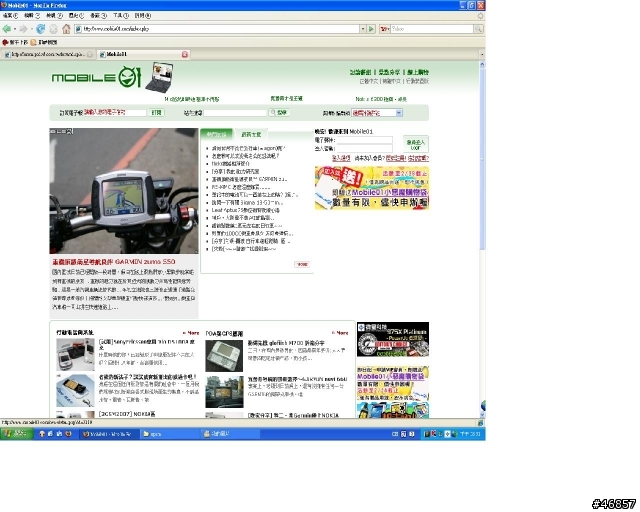Open the 歷史 (History) menu
640x512 pixels.
click(76, 16)
